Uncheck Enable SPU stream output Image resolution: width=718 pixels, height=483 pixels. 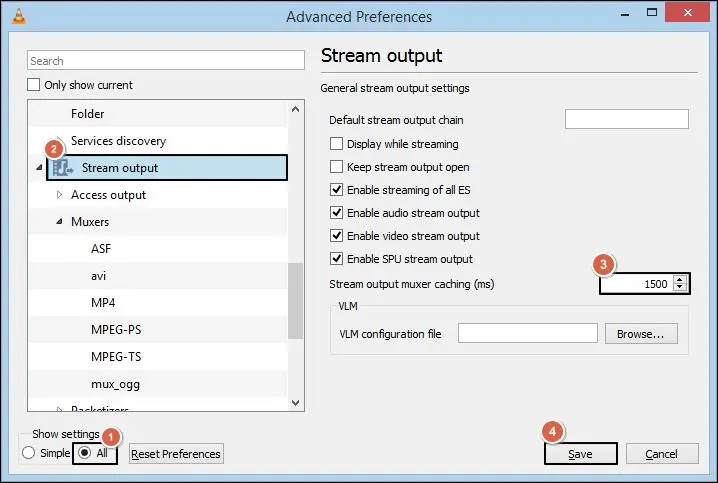pos(337,259)
